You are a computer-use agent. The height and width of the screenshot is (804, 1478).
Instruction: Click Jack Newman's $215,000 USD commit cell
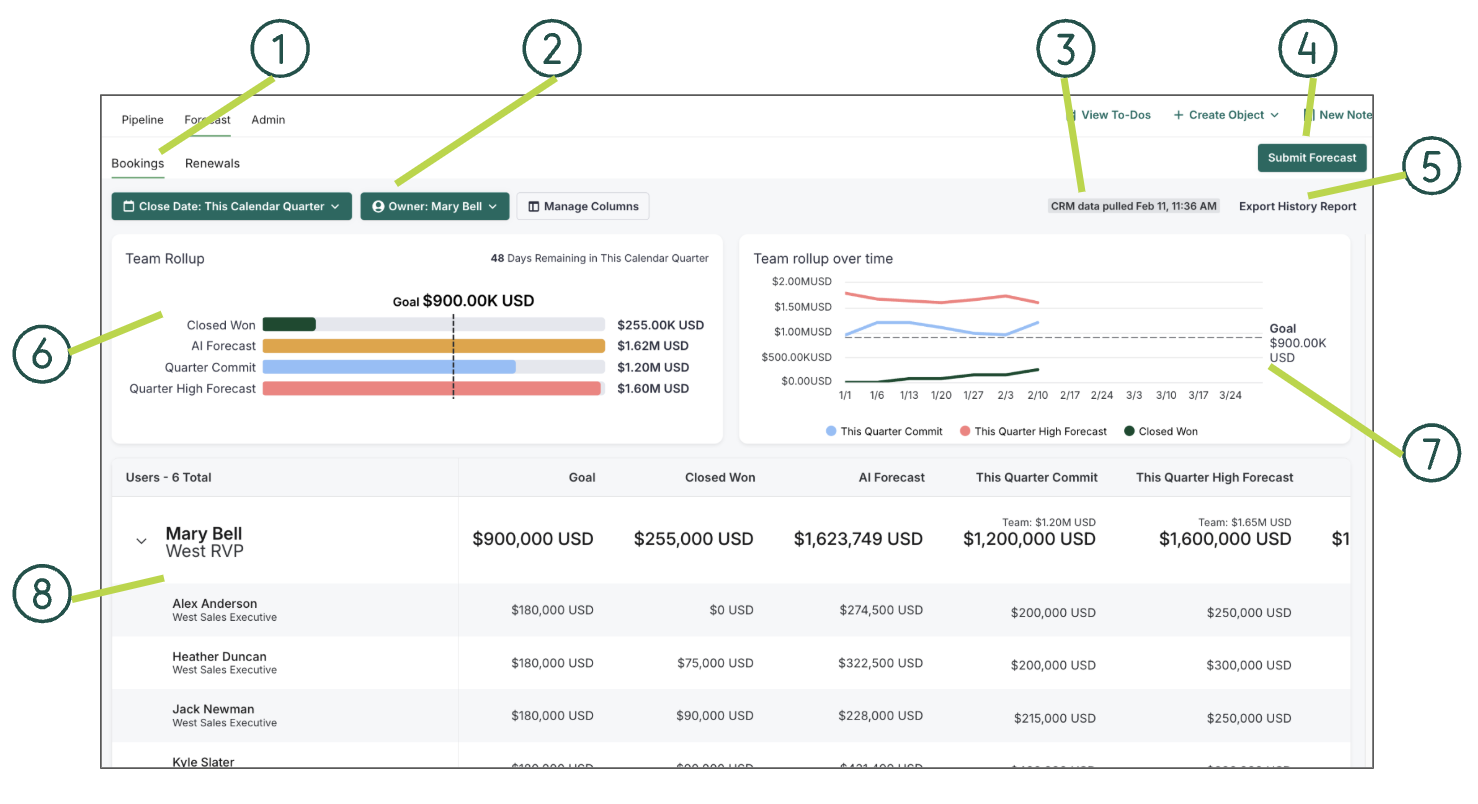(1055, 718)
